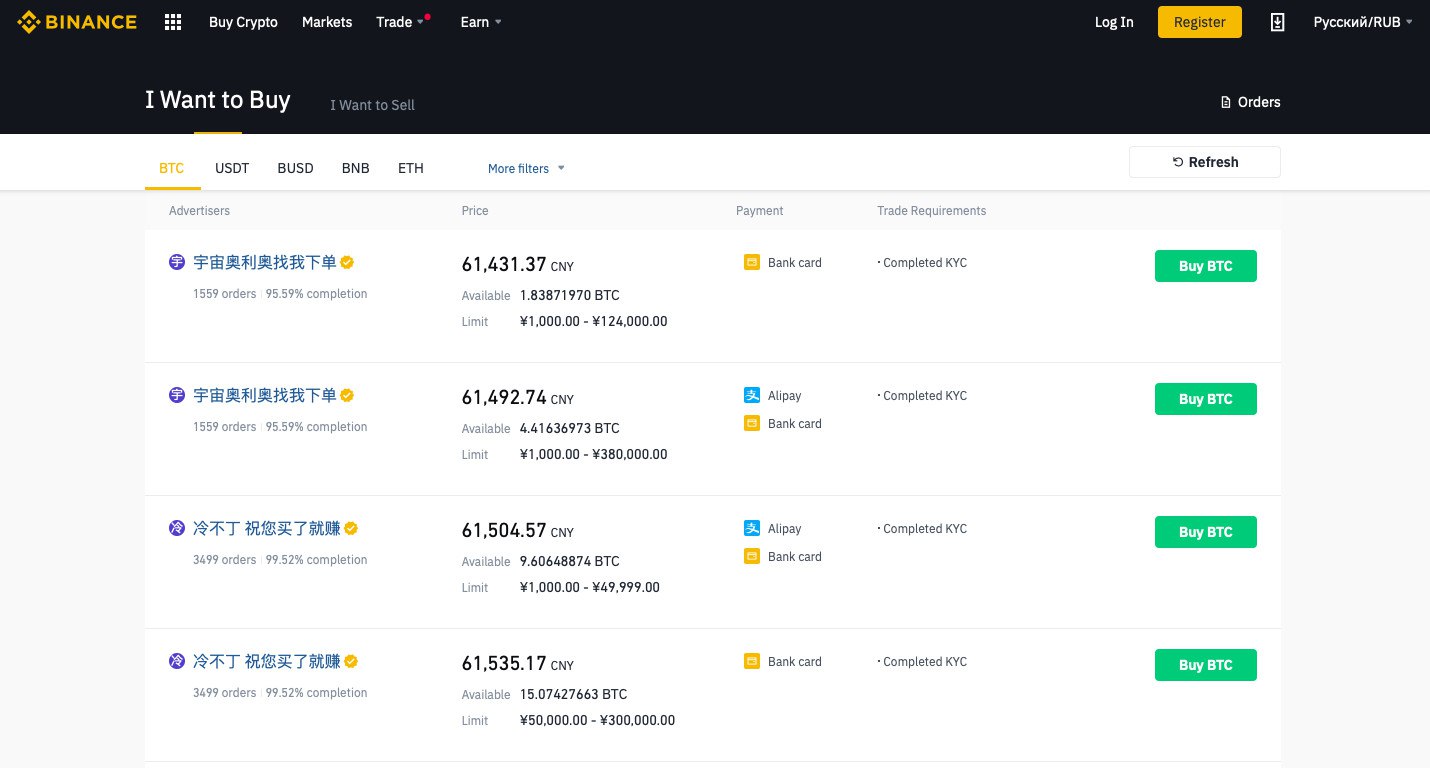Open advertiser 宇宙奥利奥找我下单 in the 61,431.37 row

point(265,262)
